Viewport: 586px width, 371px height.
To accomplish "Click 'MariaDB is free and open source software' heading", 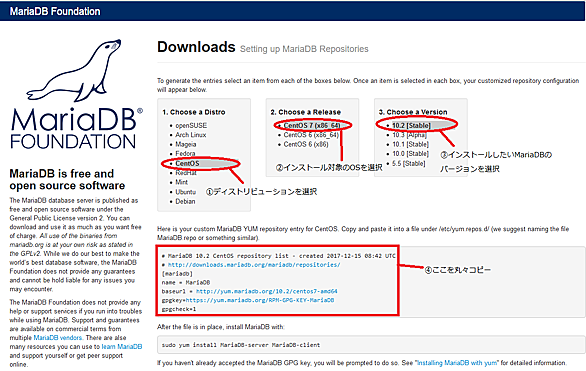I will (x=67, y=180).
